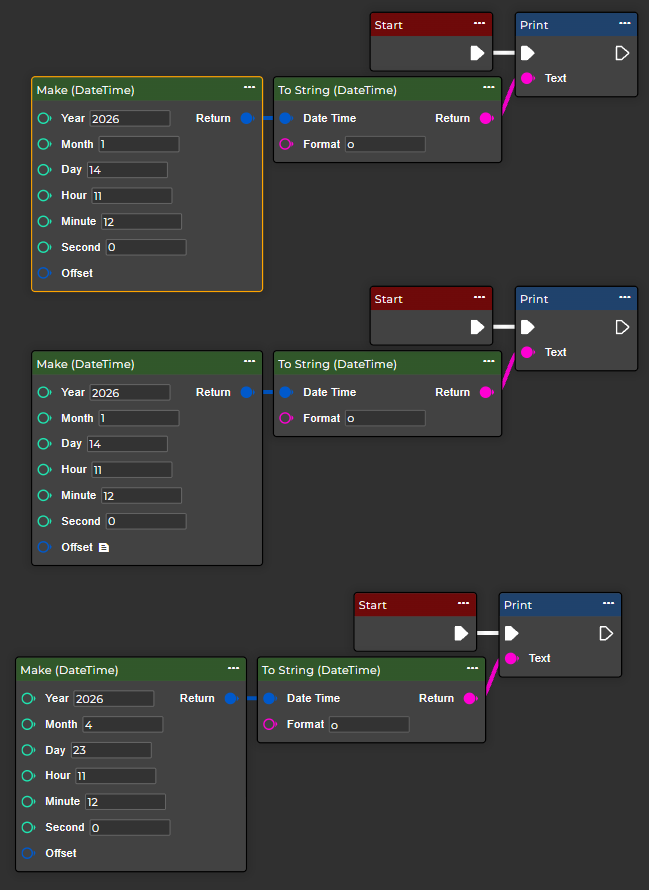Click the Format pin on the middle To String node
Screen dimensions: 649x890
pos(285,418)
